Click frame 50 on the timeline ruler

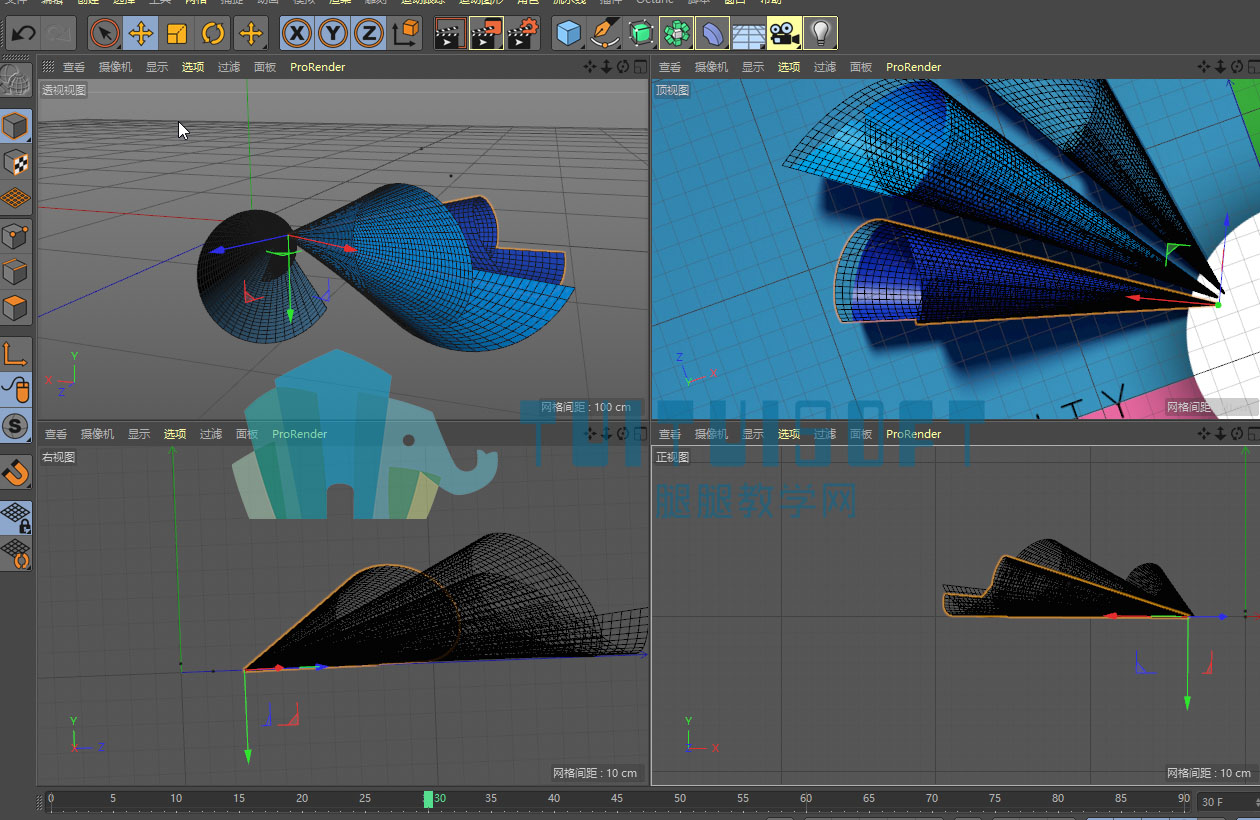pos(680,799)
